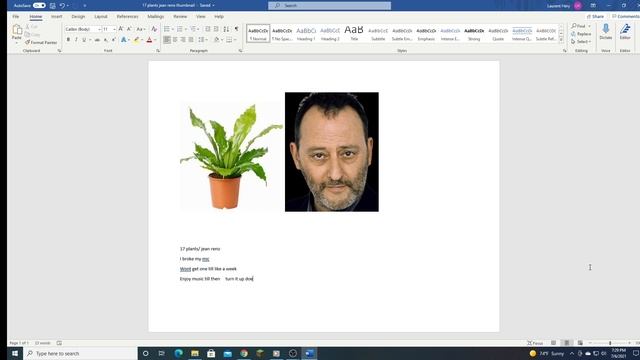The width and height of the screenshot is (640, 360).
Task: Click Format Painter
Action: pyautogui.click(x=41, y=42)
